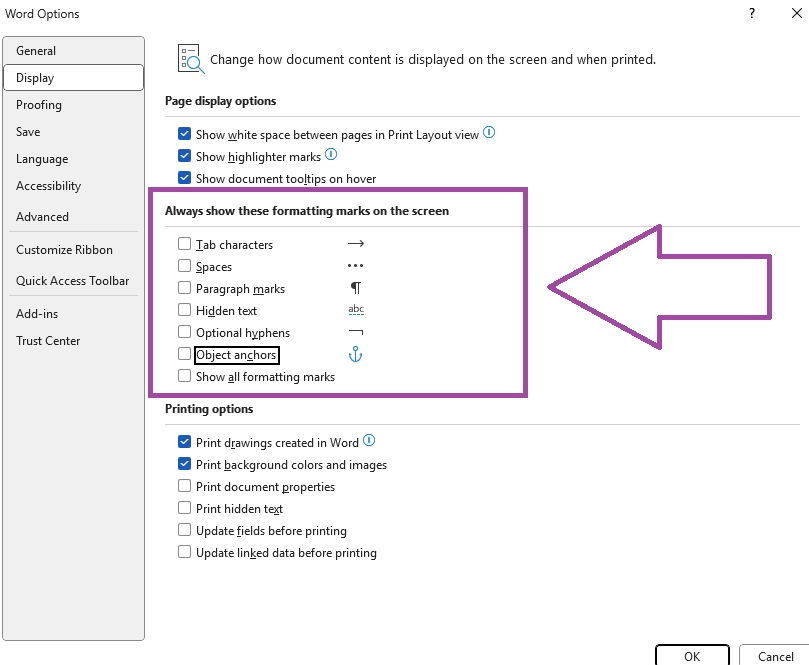This screenshot has height=665, width=809.
Task: Check Show all formatting marks
Action: 184,376
